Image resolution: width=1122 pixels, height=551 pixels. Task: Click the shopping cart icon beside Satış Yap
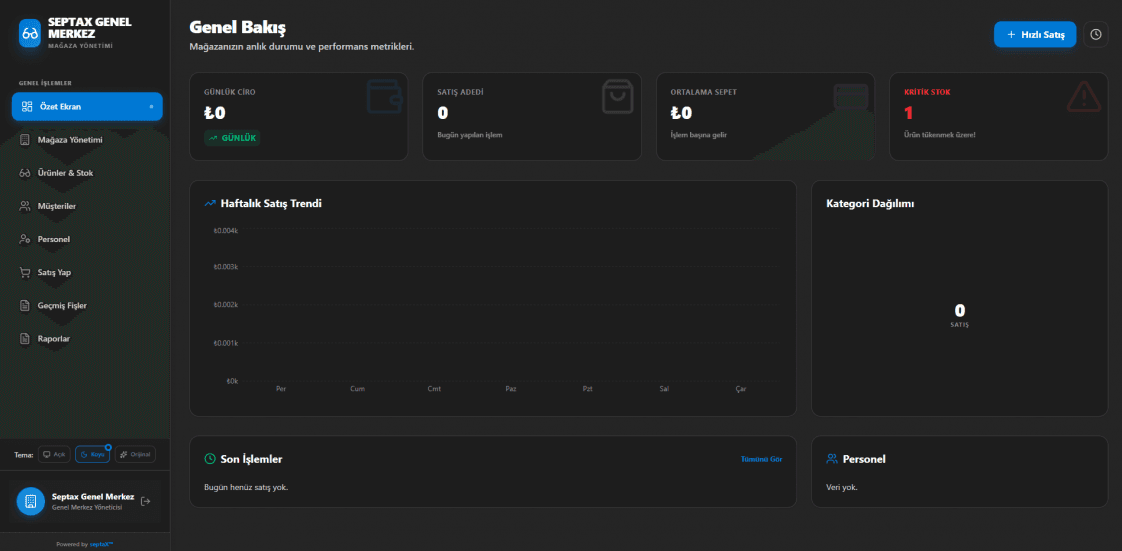click(x=25, y=273)
